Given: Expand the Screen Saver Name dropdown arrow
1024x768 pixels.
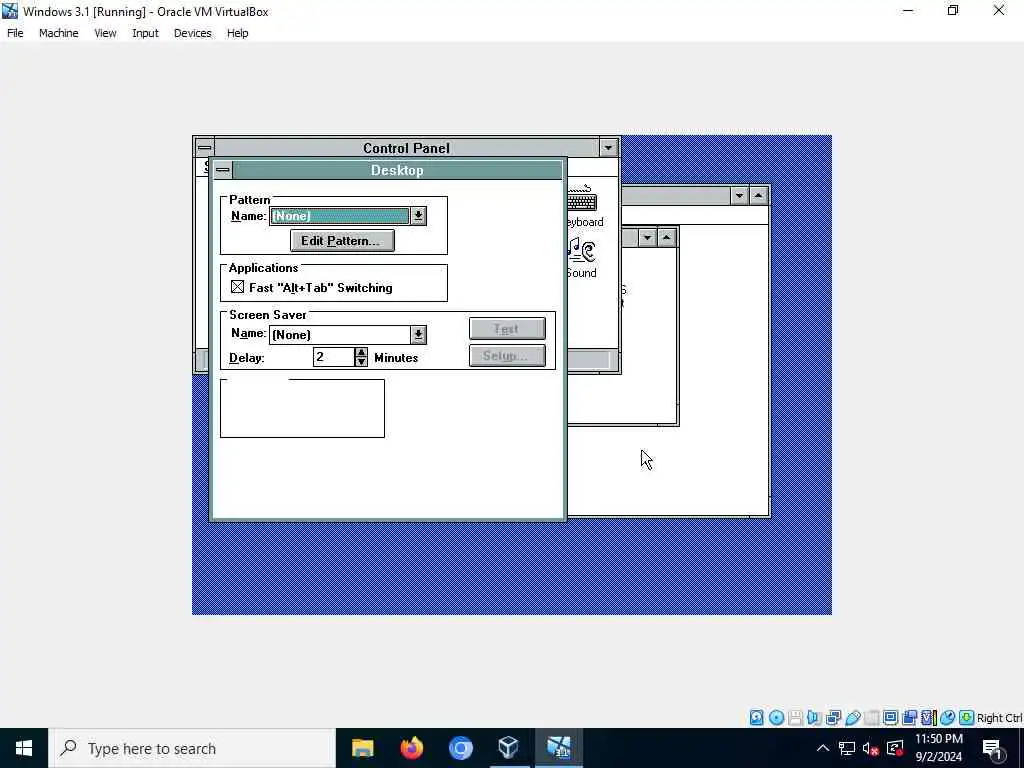Looking at the screenshot, I should pos(419,335).
